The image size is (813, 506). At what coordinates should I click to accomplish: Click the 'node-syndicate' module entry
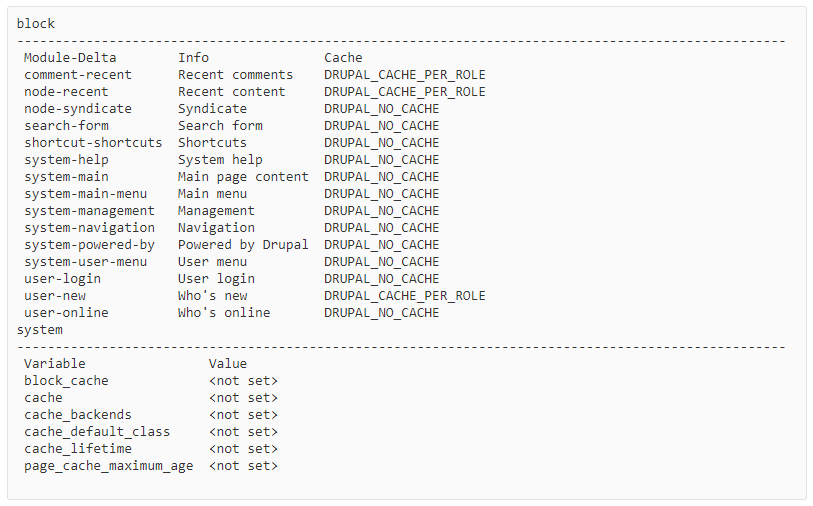click(78, 109)
